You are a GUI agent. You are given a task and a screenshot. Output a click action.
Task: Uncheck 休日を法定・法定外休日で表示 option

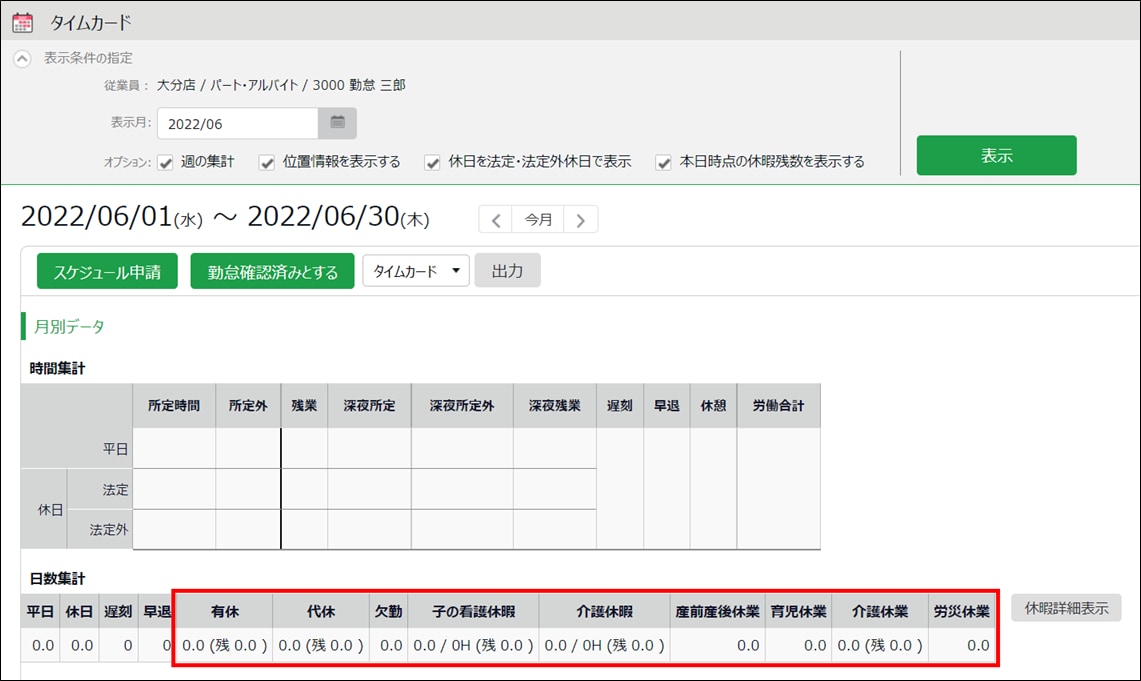point(433,162)
